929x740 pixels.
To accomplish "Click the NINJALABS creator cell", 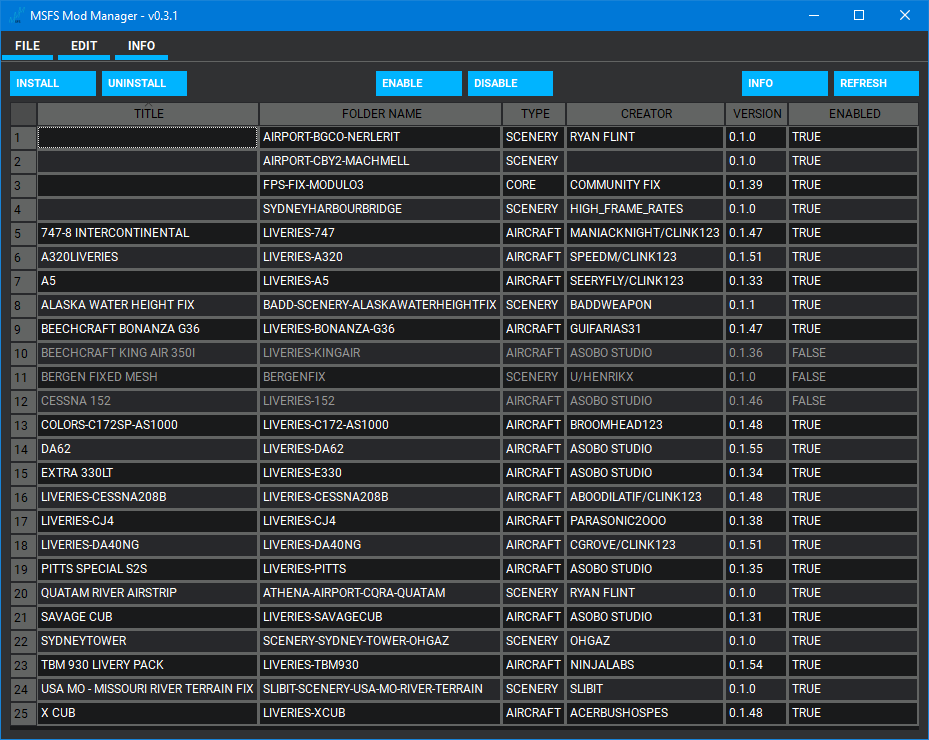I will point(645,665).
